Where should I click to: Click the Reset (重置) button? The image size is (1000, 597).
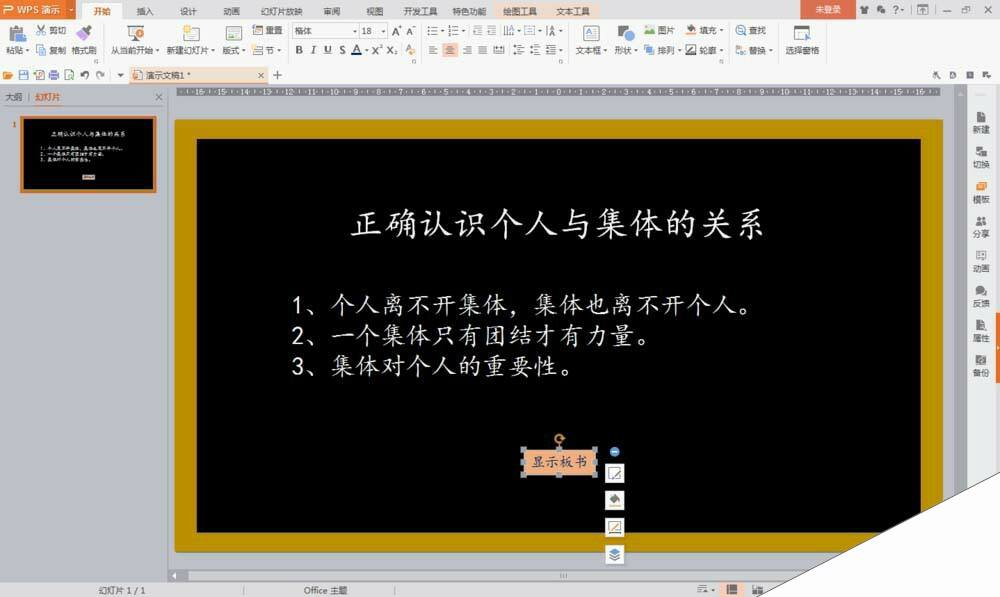[267, 30]
